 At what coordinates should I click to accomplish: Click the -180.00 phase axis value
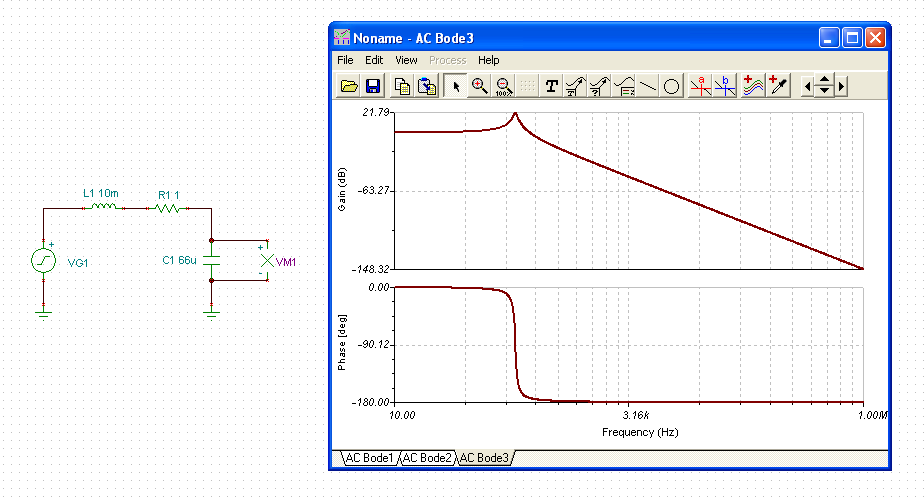click(x=371, y=402)
